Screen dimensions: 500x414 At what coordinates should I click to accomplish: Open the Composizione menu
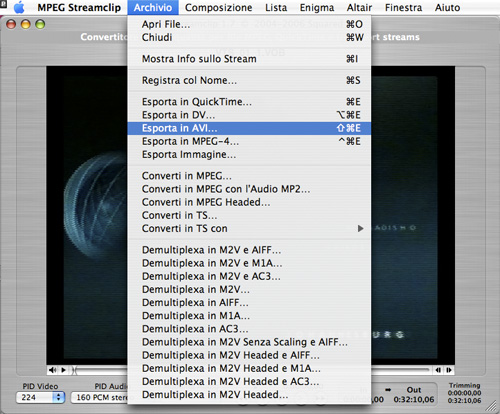(x=218, y=7)
